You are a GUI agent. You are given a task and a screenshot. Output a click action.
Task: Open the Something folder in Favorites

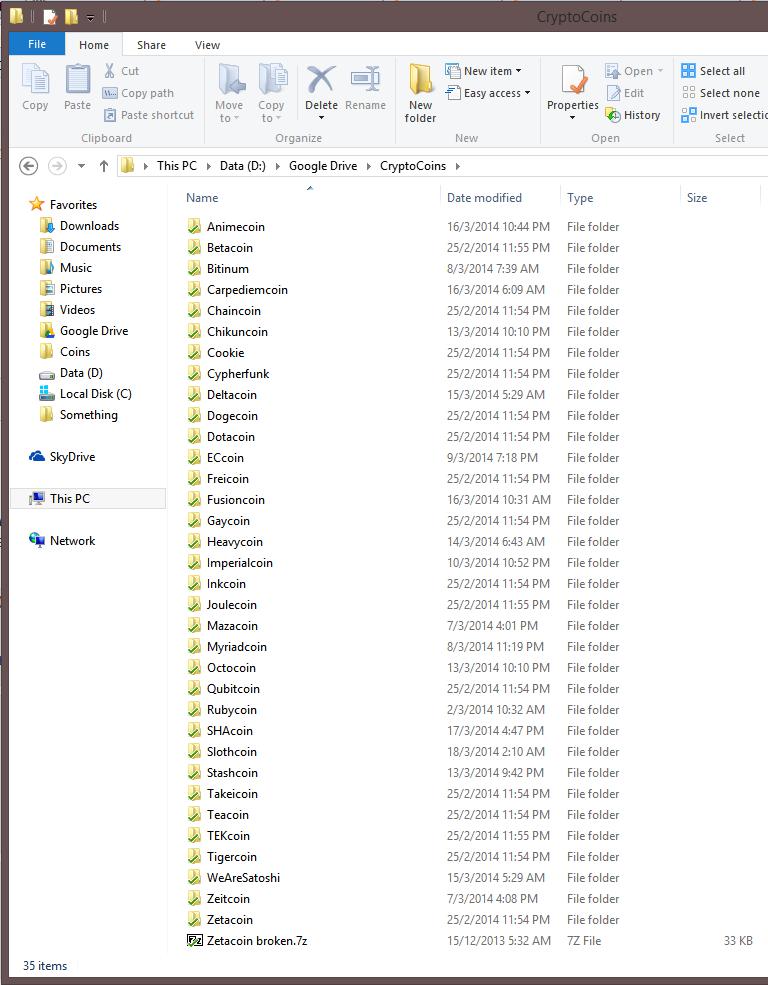78,415
